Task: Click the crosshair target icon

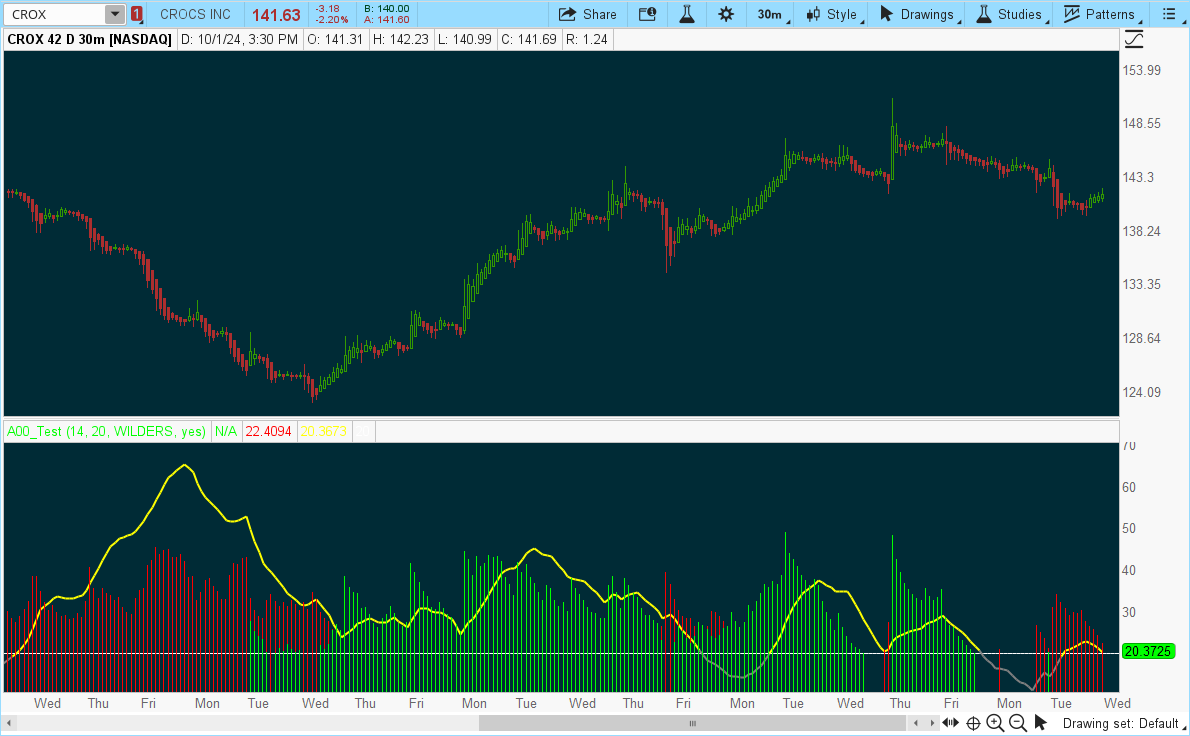Action: (x=974, y=723)
